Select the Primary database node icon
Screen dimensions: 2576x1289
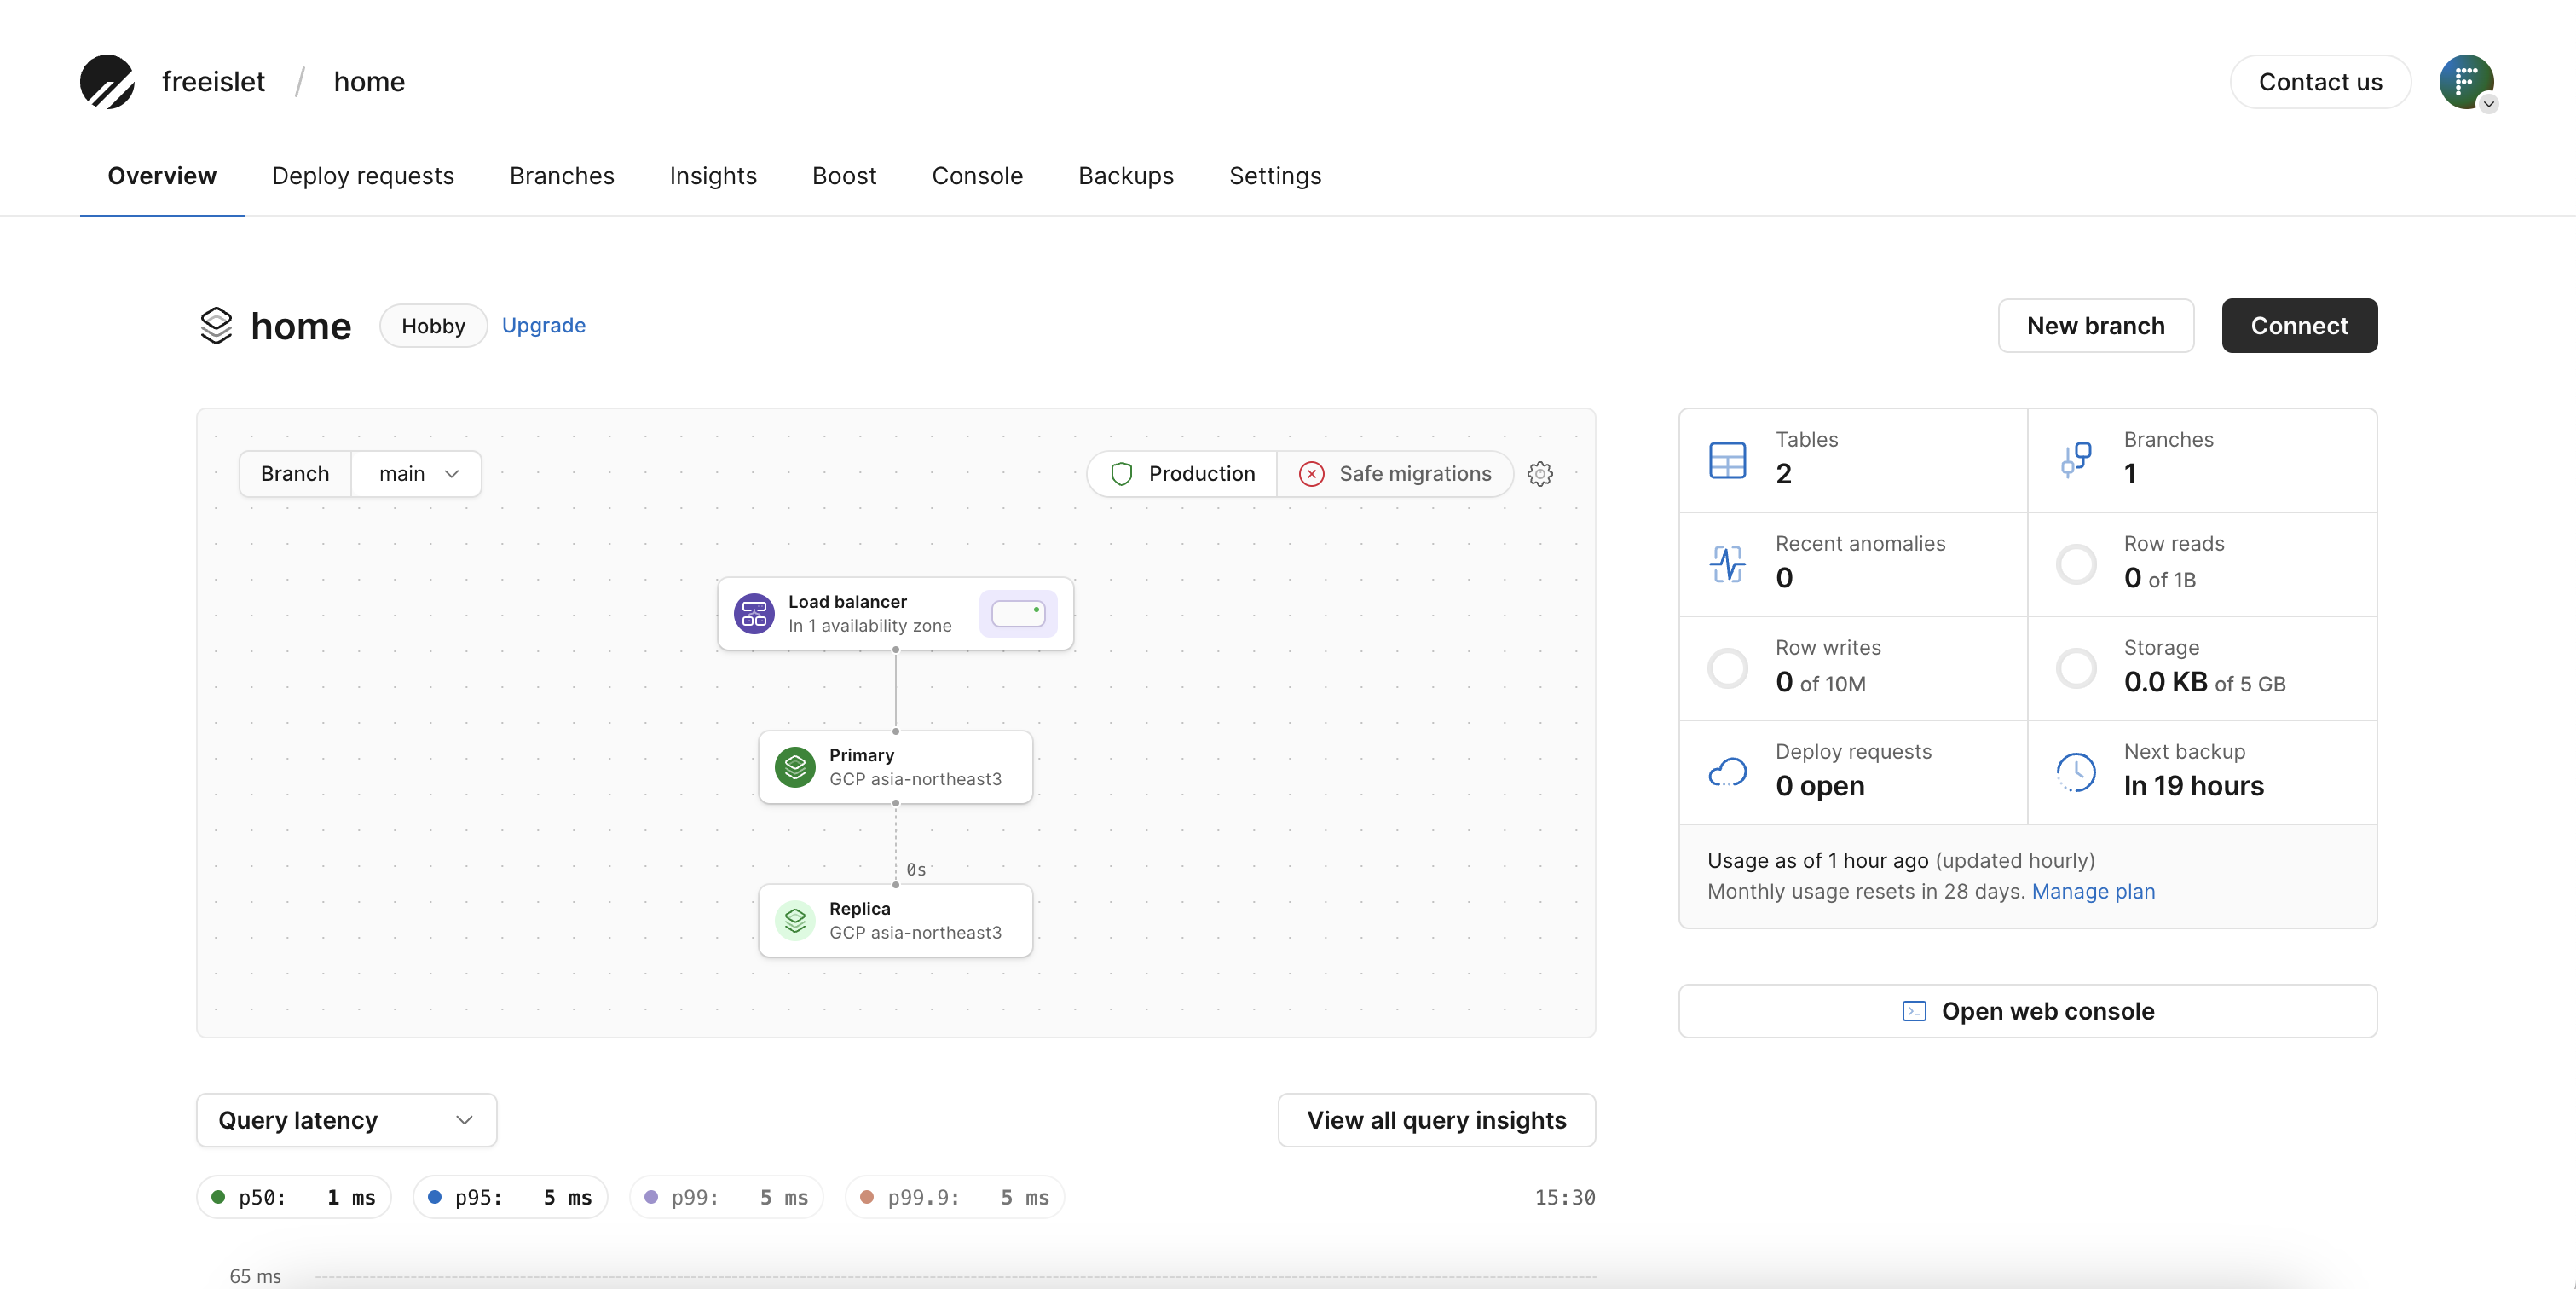tap(795, 767)
